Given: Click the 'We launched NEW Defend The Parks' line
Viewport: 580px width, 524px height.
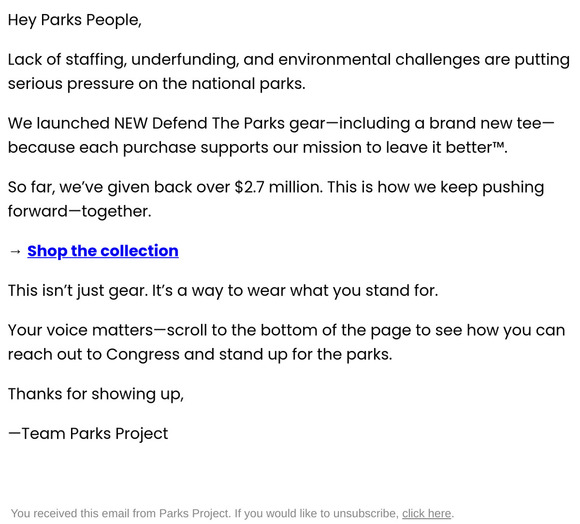Looking at the screenshot, I should coord(281,123).
